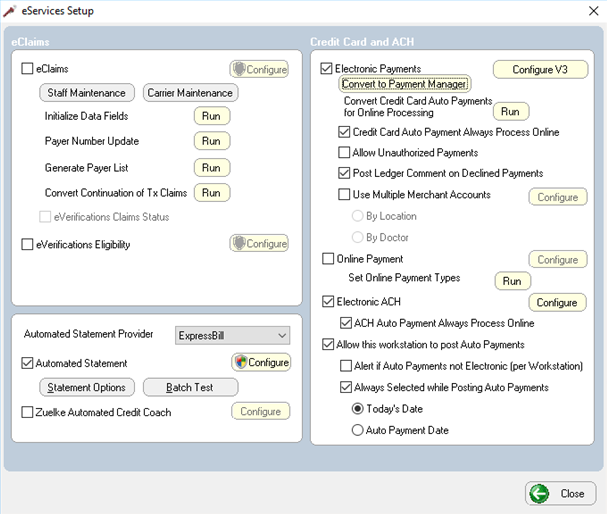Select the Today's Date radio button

357,409
